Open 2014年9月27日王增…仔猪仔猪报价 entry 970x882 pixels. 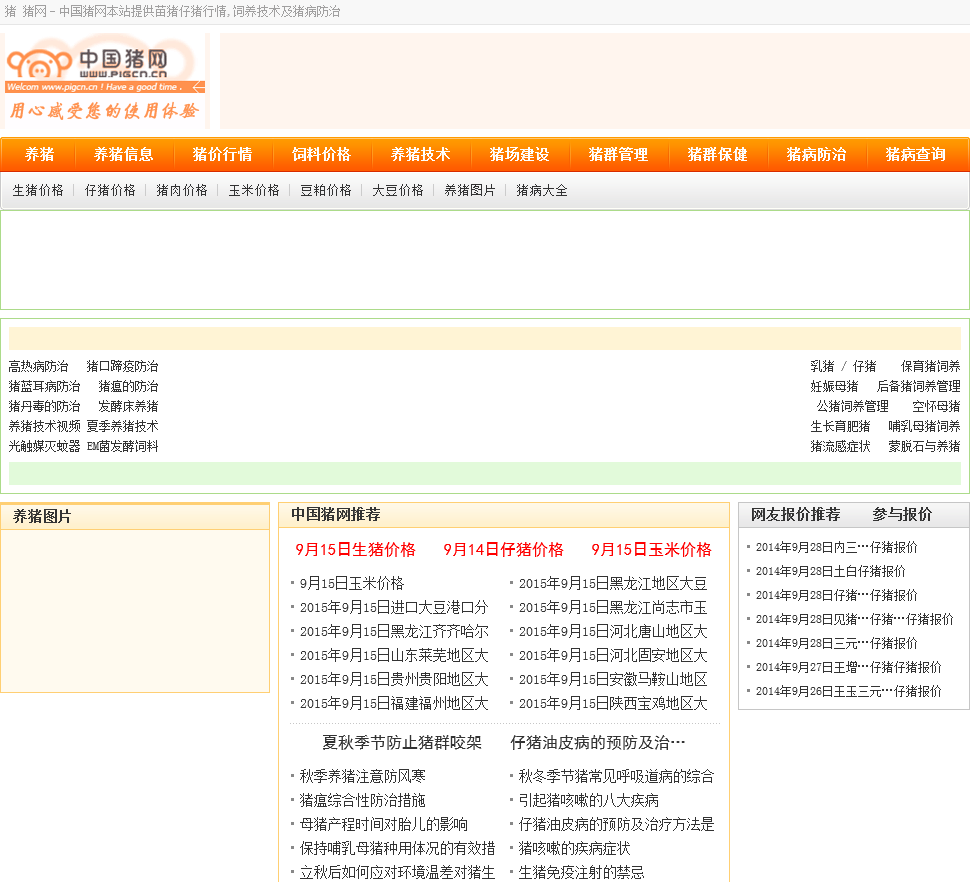pyautogui.click(x=848, y=667)
